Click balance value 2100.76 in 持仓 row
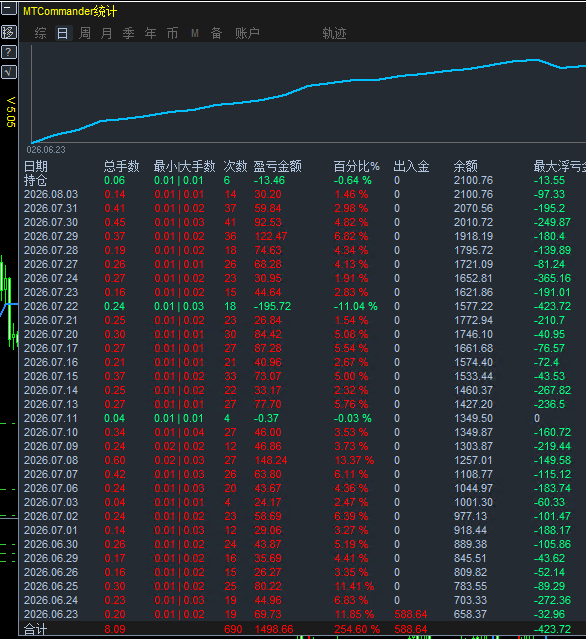 pos(474,180)
